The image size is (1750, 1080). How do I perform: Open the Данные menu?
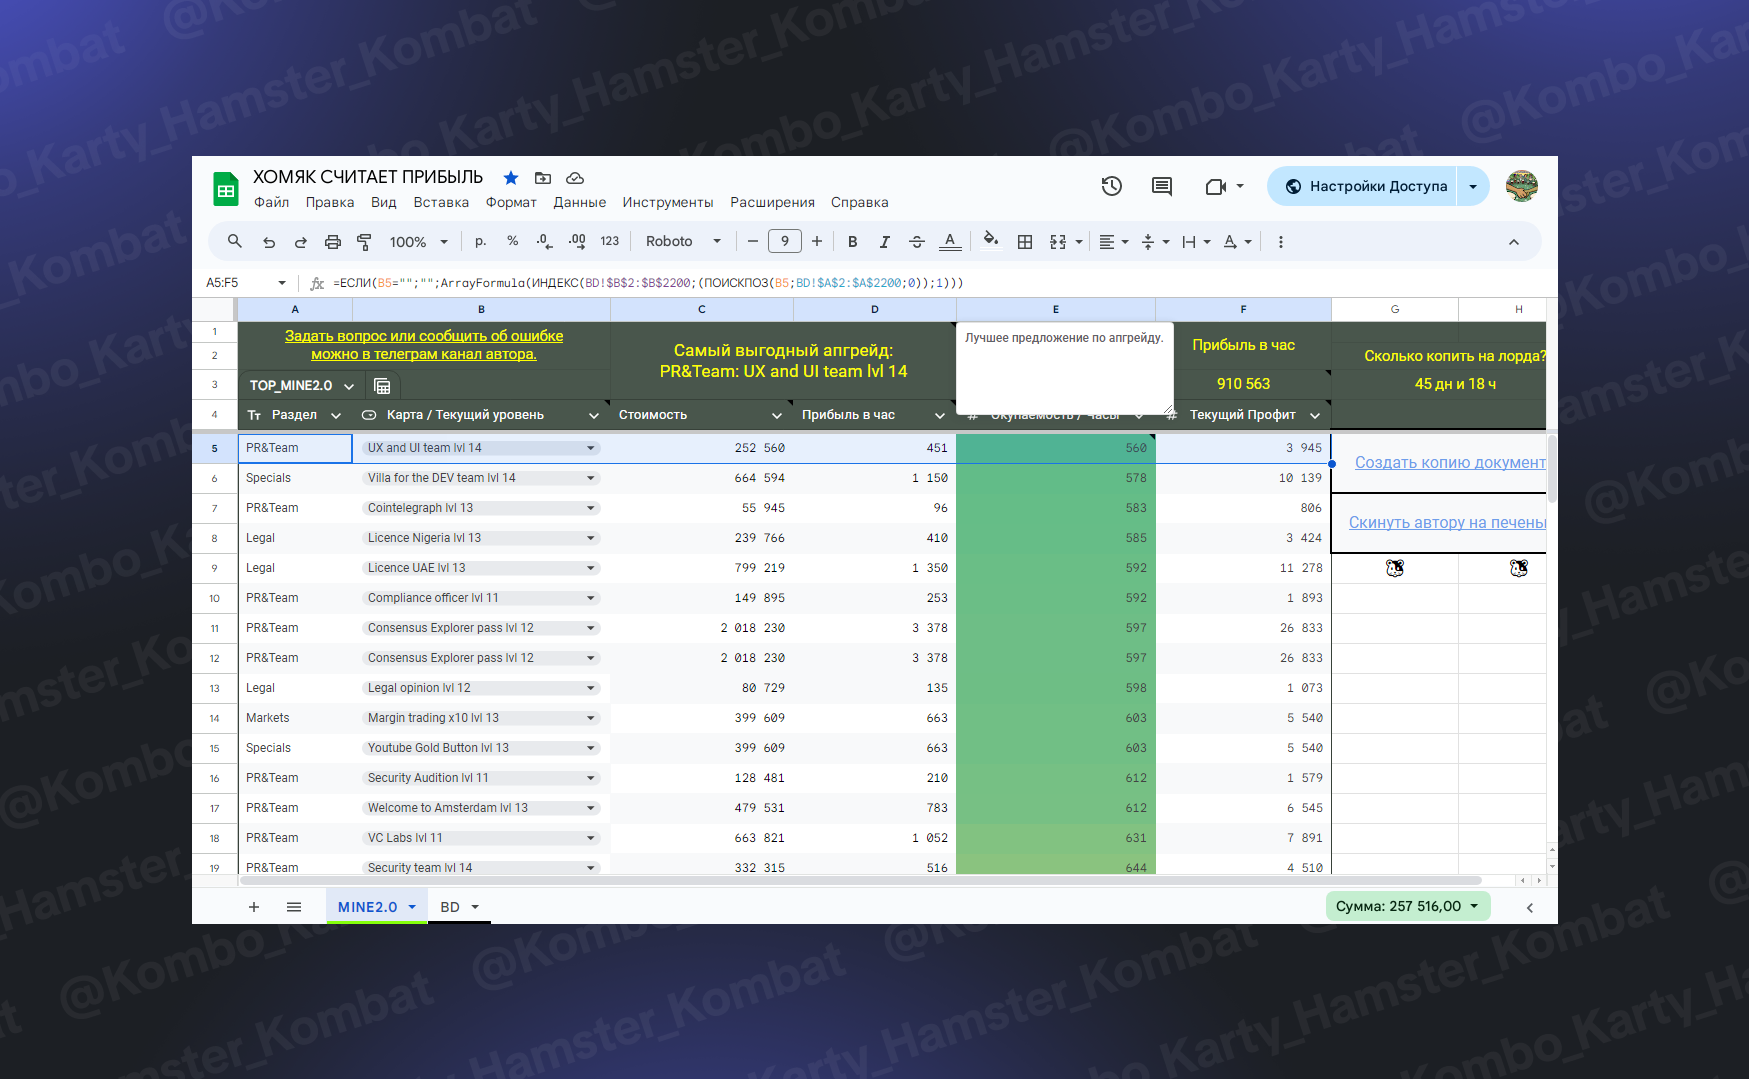click(579, 202)
